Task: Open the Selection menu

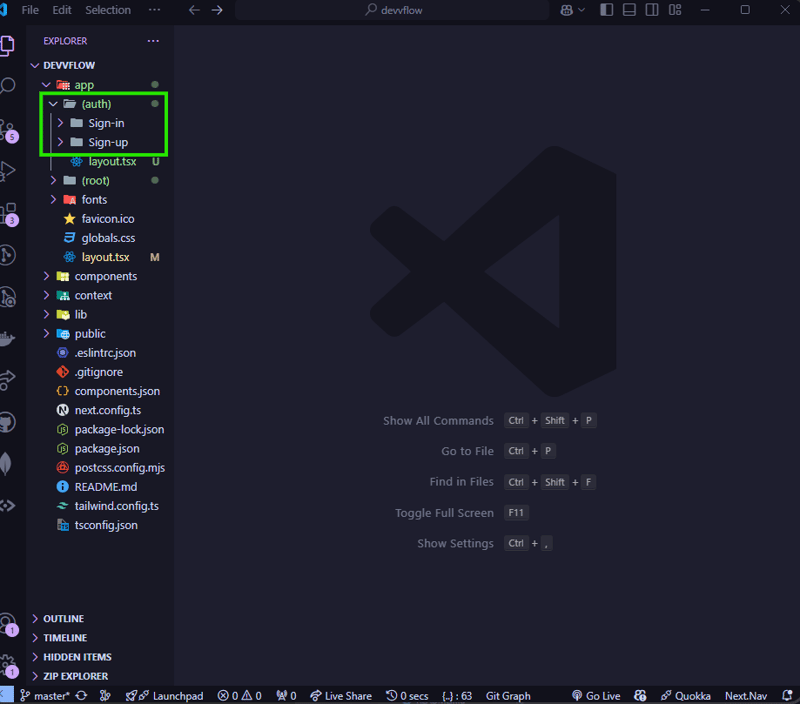Action: tap(108, 10)
